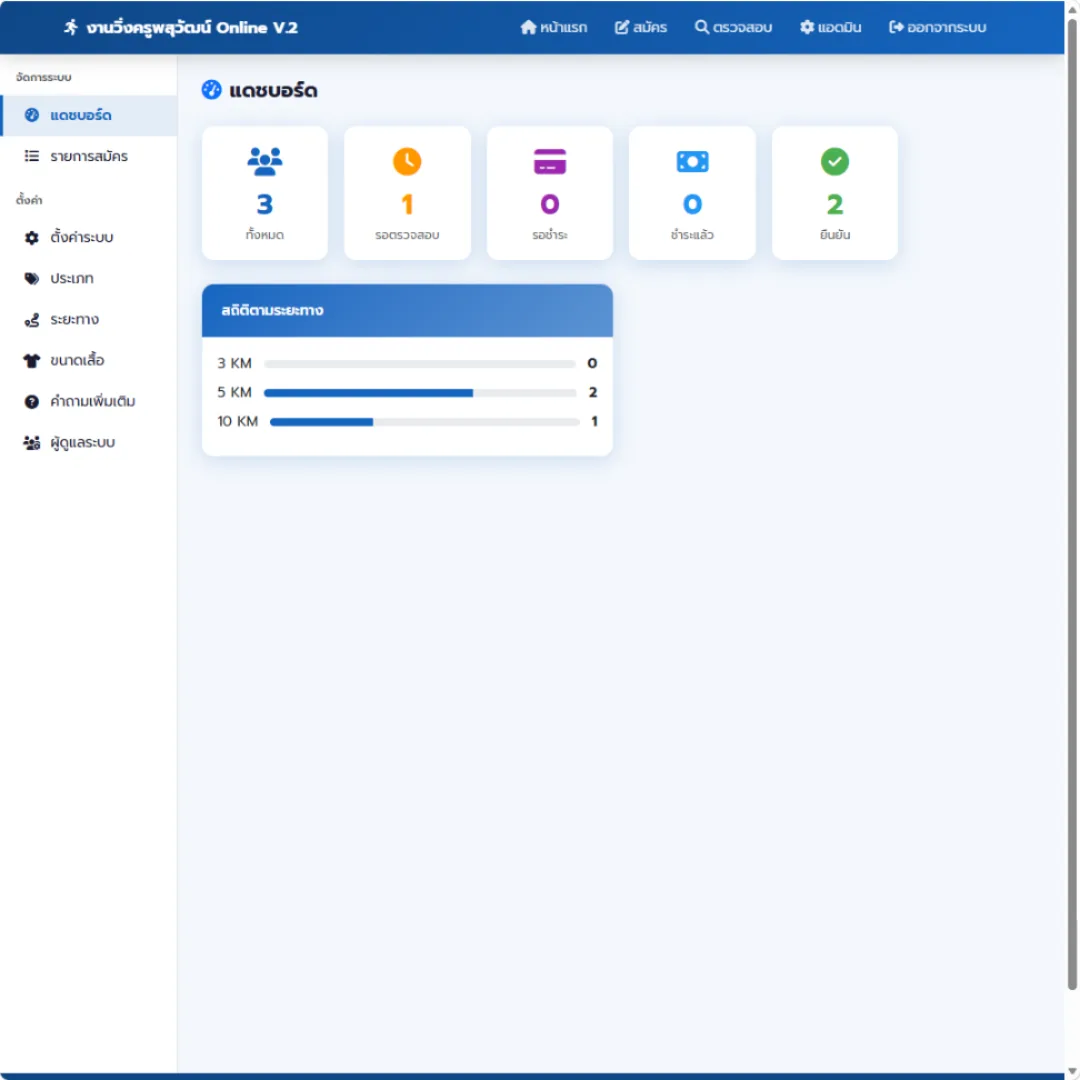1080x1080 pixels.
Task: Click the purple credit card รอชำระ card
Action: click(550, 193)
